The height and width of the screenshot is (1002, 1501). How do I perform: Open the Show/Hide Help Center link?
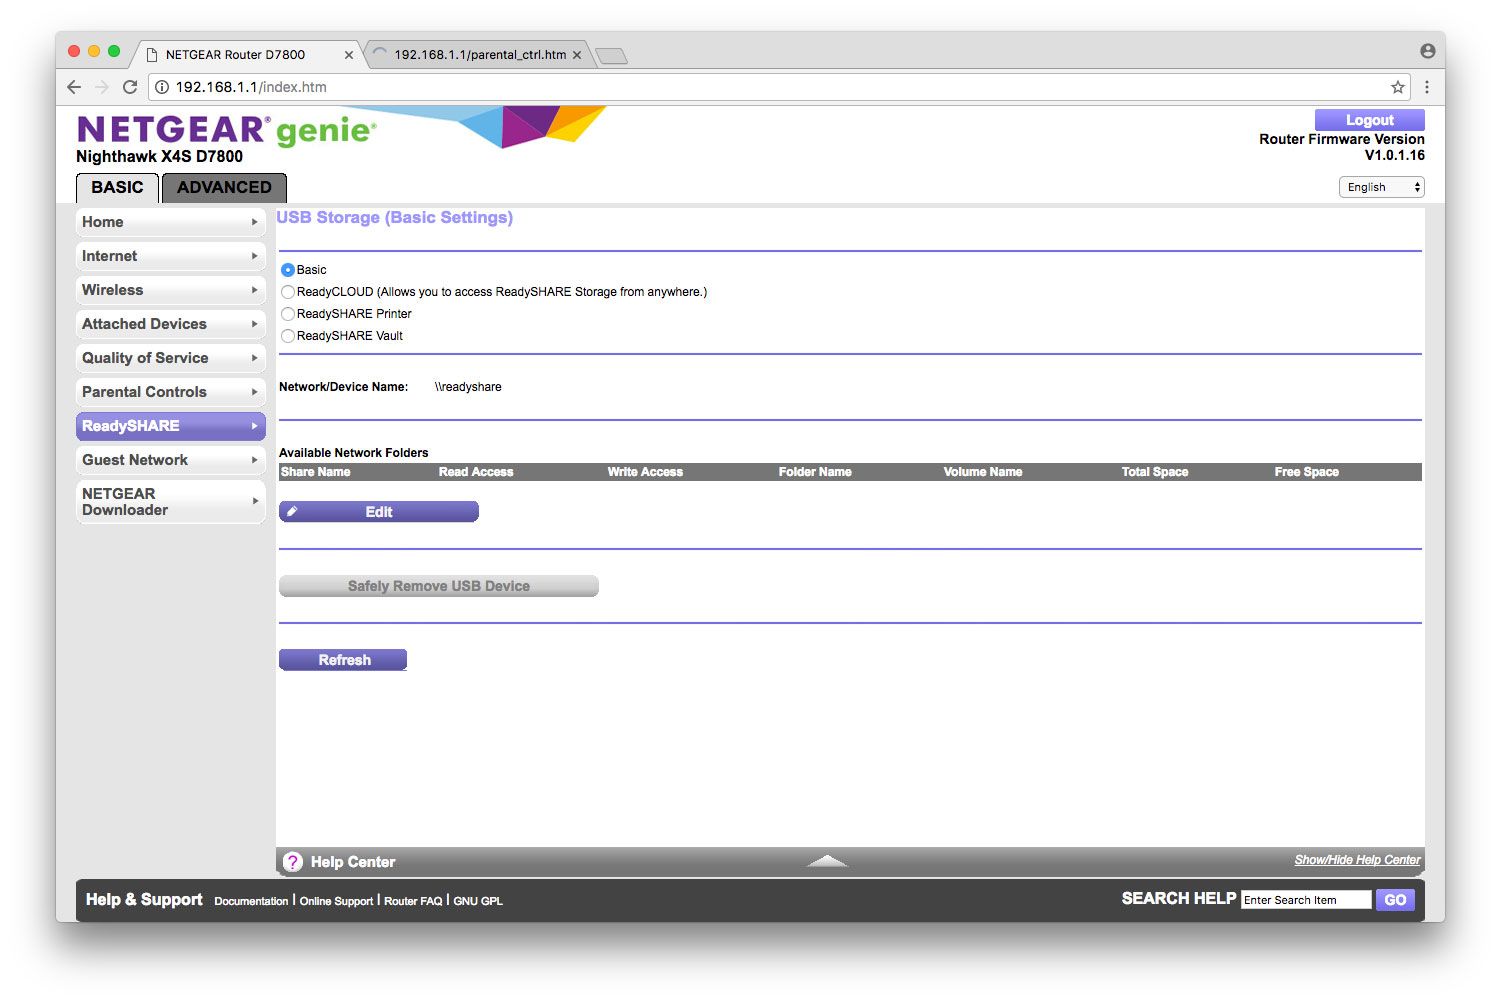[x=1357, y=860]
